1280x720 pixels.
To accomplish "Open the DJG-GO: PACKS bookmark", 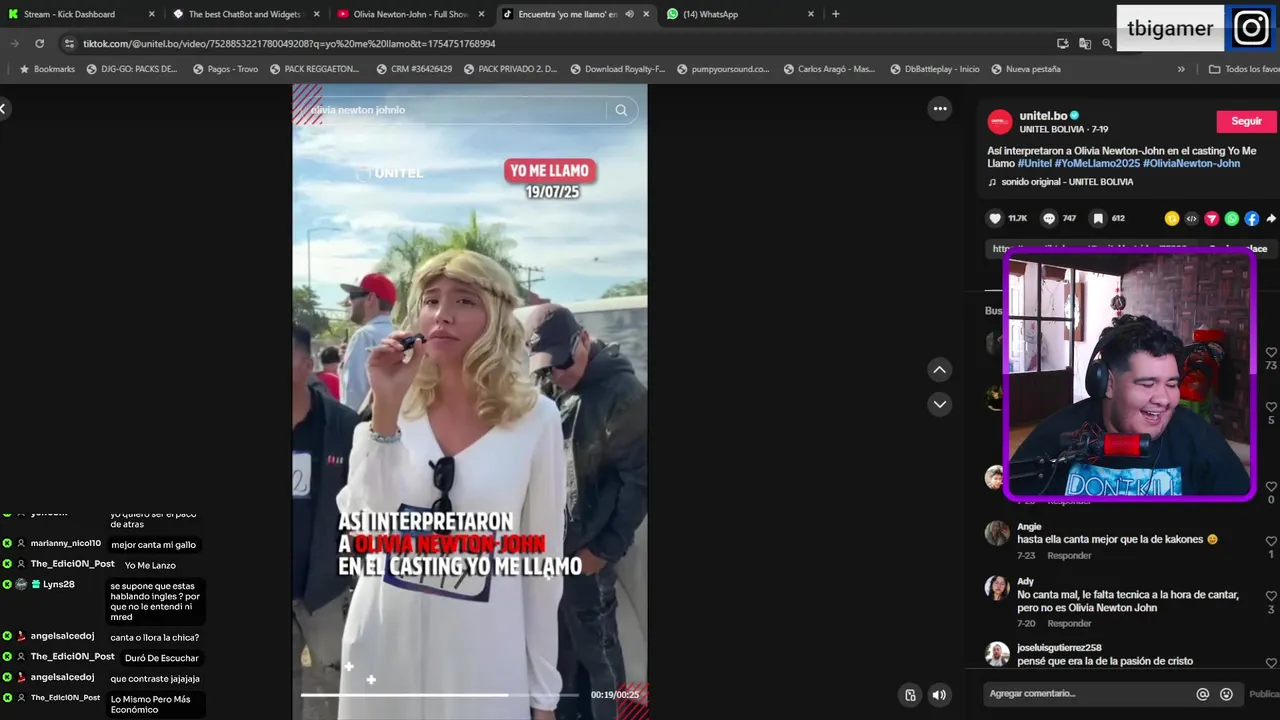I will click(133, 69).
